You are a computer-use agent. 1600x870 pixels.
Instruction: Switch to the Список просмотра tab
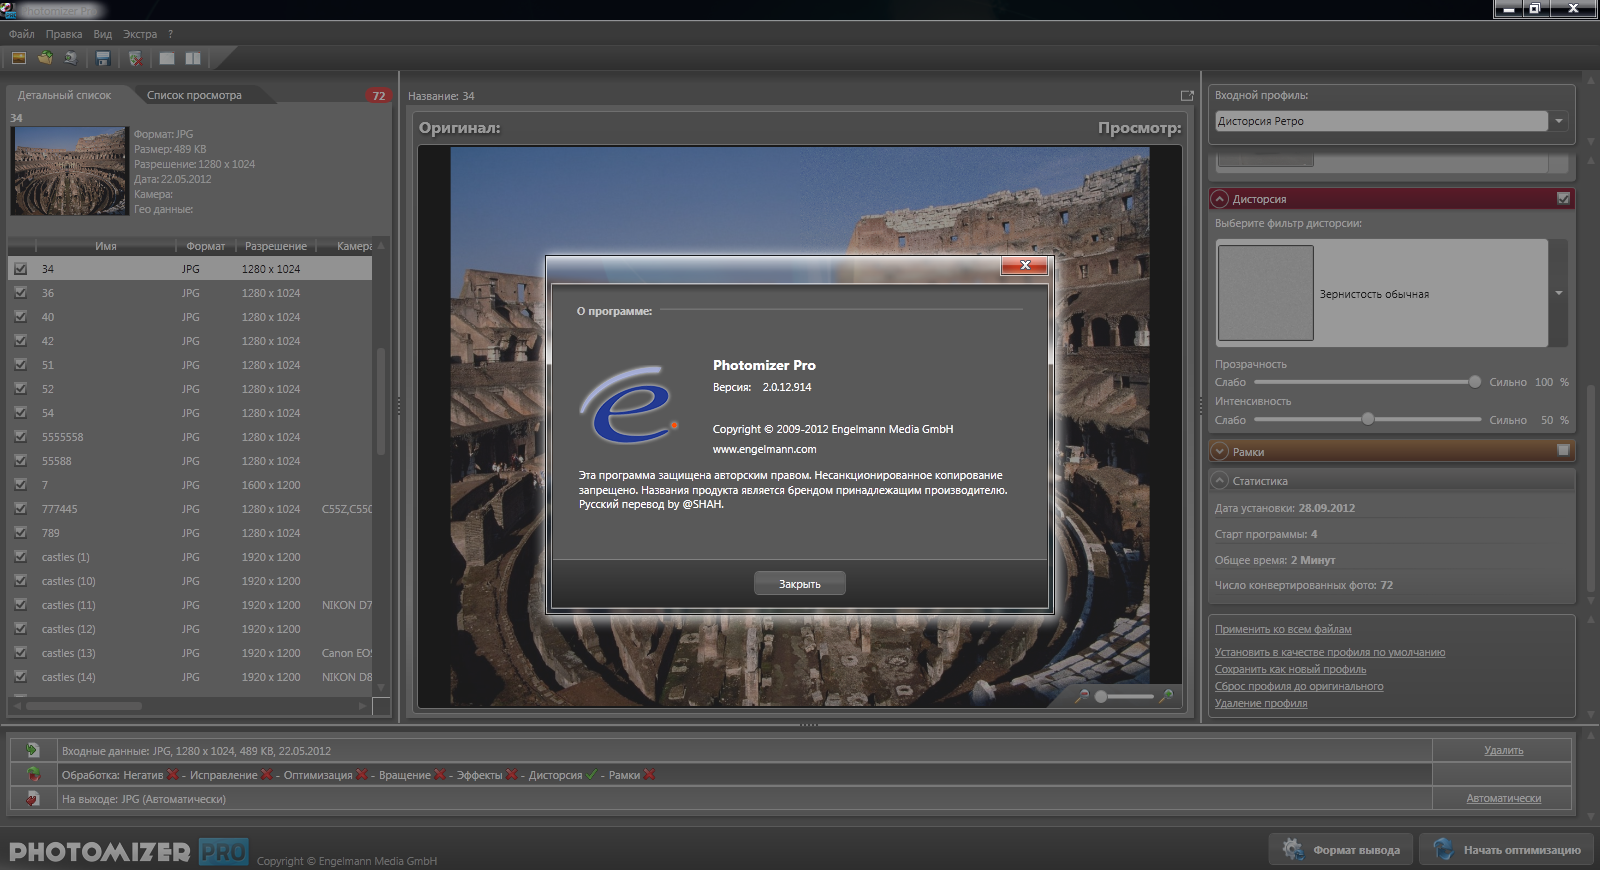[x=194, y=95]
